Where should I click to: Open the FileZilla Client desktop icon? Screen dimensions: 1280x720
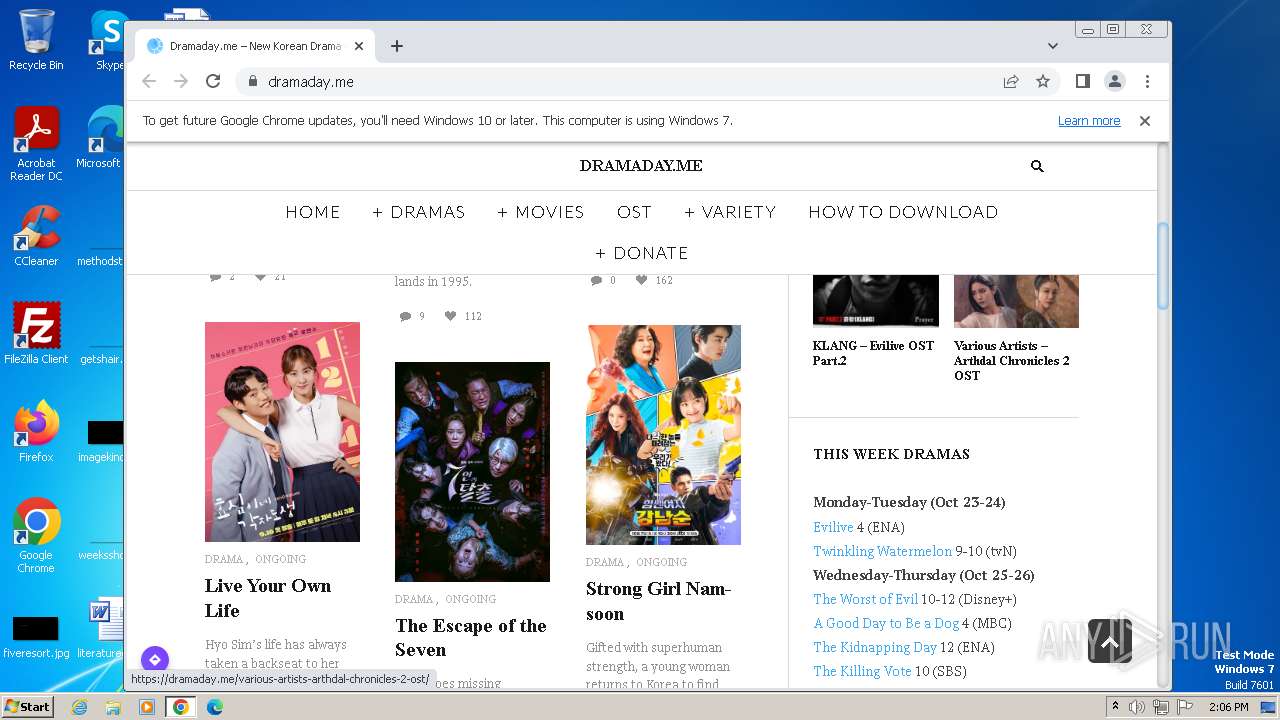[x=36, y=333]
